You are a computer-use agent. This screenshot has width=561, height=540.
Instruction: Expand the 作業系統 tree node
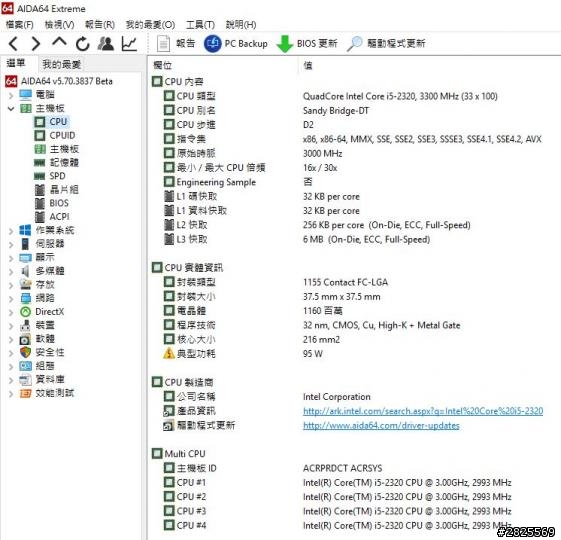tap(11, 231)
